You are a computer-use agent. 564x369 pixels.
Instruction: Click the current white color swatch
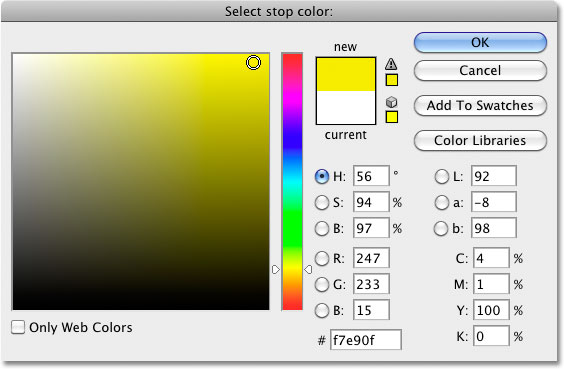click(346, 108)
